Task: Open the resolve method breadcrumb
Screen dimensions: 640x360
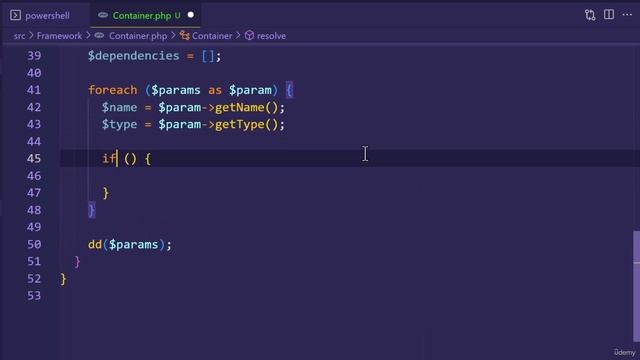Action: (x=271, y=36)
